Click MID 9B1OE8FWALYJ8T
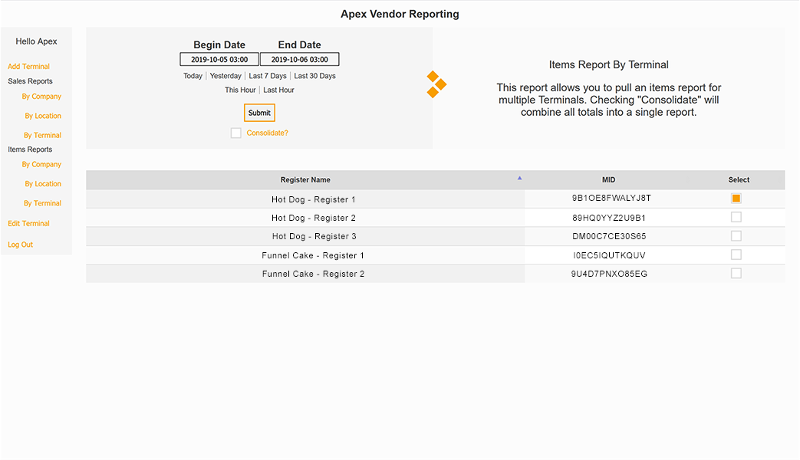Viewport: 800px width, 460px height. click(611, 198)
